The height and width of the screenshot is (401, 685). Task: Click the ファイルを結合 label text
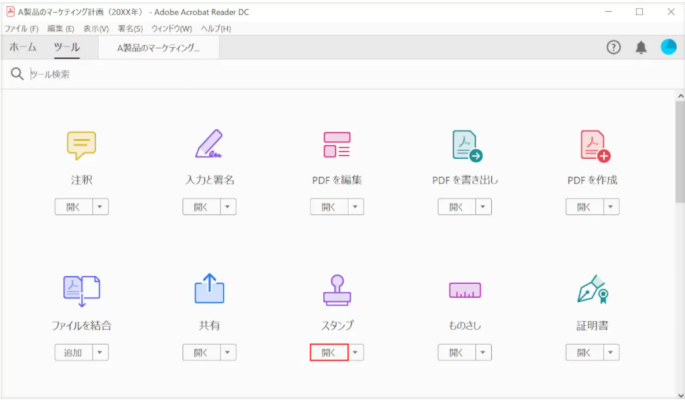pos(82,325)
